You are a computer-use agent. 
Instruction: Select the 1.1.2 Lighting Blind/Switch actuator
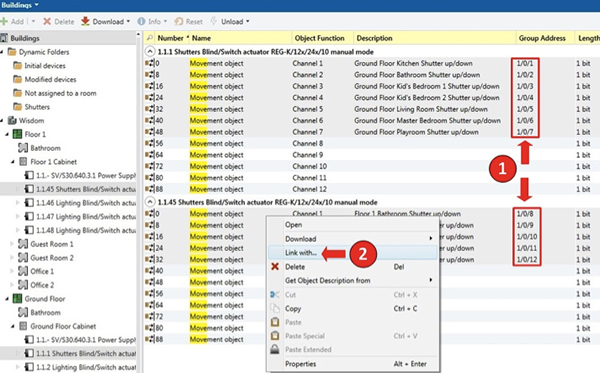(86, 367)
